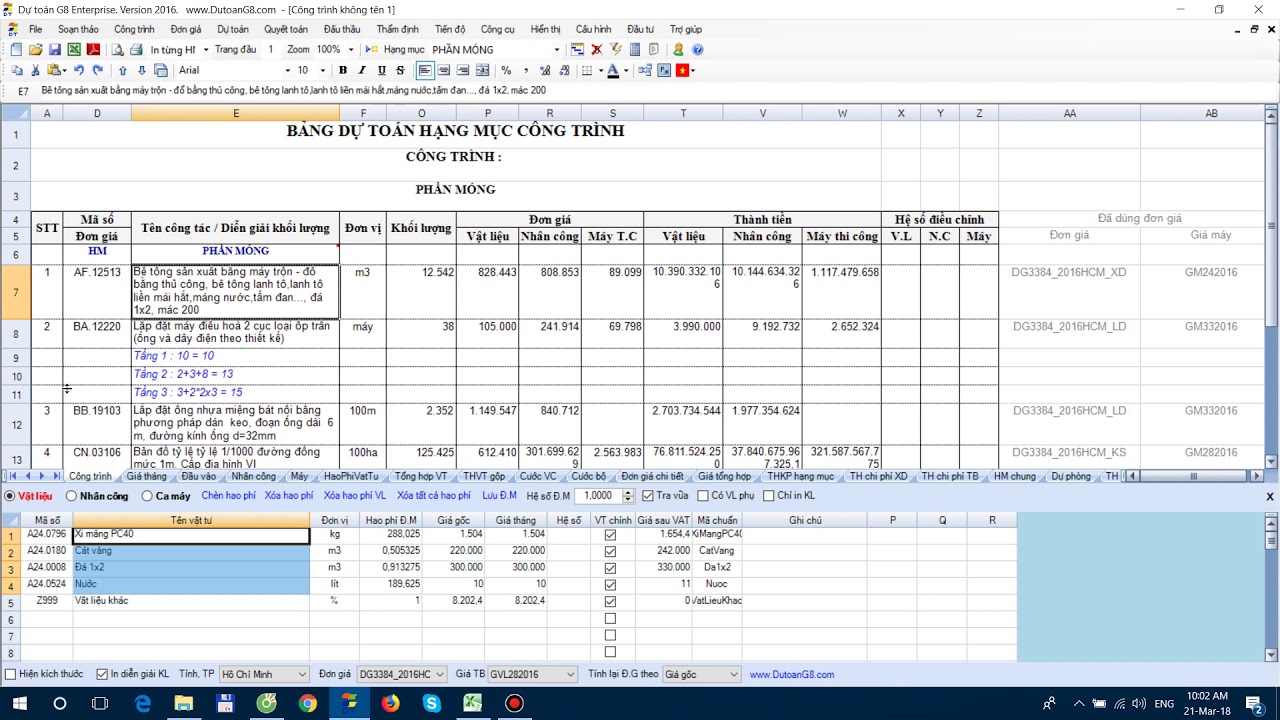This screenshot has width=1280, height=720.
Task: Open the Zoom 100% dropdown
Action: coord(351,49)
